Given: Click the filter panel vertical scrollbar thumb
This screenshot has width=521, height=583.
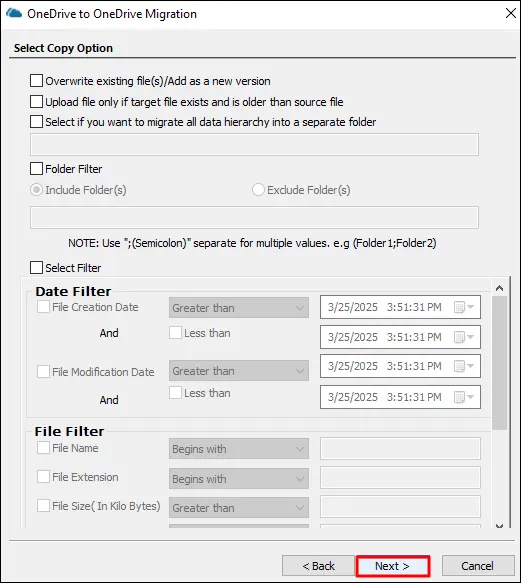Looking at the screenshot, I should coord(499,363).
